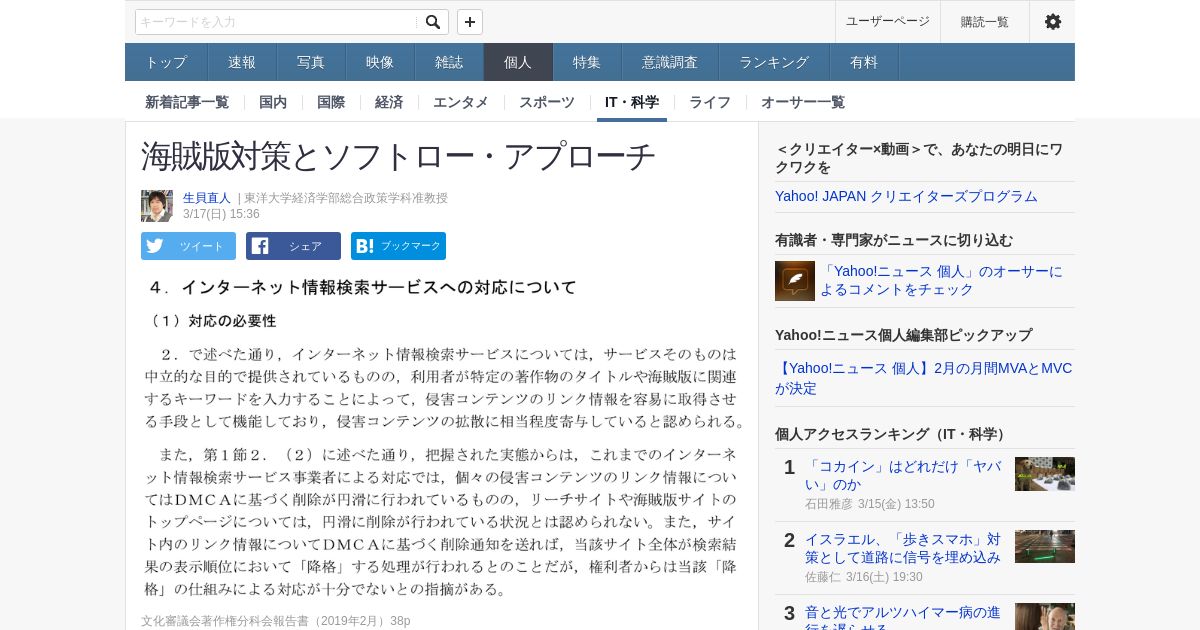Open author 生貝直人 profile link
Viewport: 1200px width, 630px height.
(207, 198)
